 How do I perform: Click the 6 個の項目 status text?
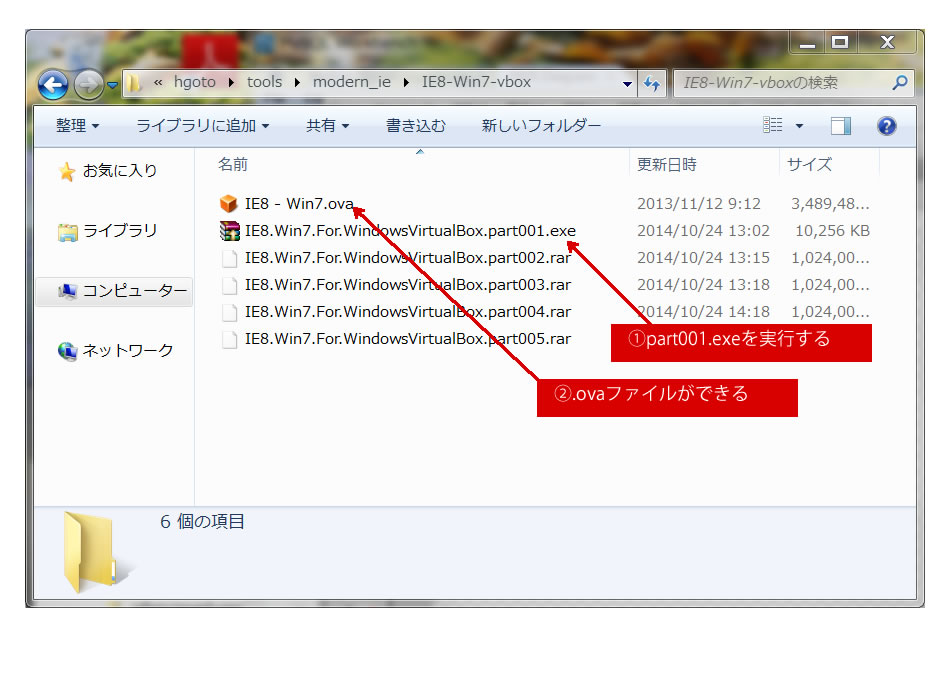coord(202,522)
